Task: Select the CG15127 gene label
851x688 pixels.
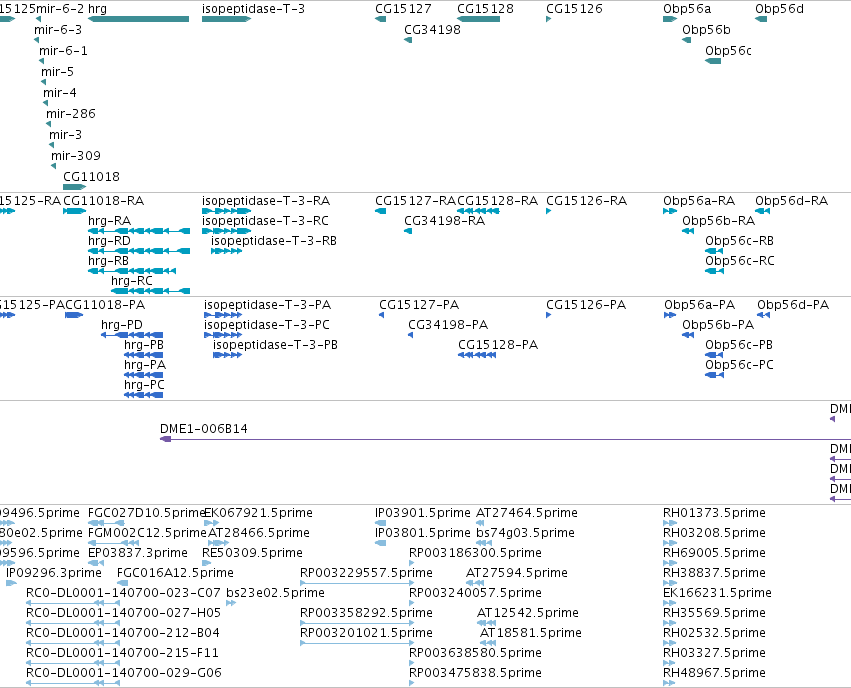Action: click(403, 9)
